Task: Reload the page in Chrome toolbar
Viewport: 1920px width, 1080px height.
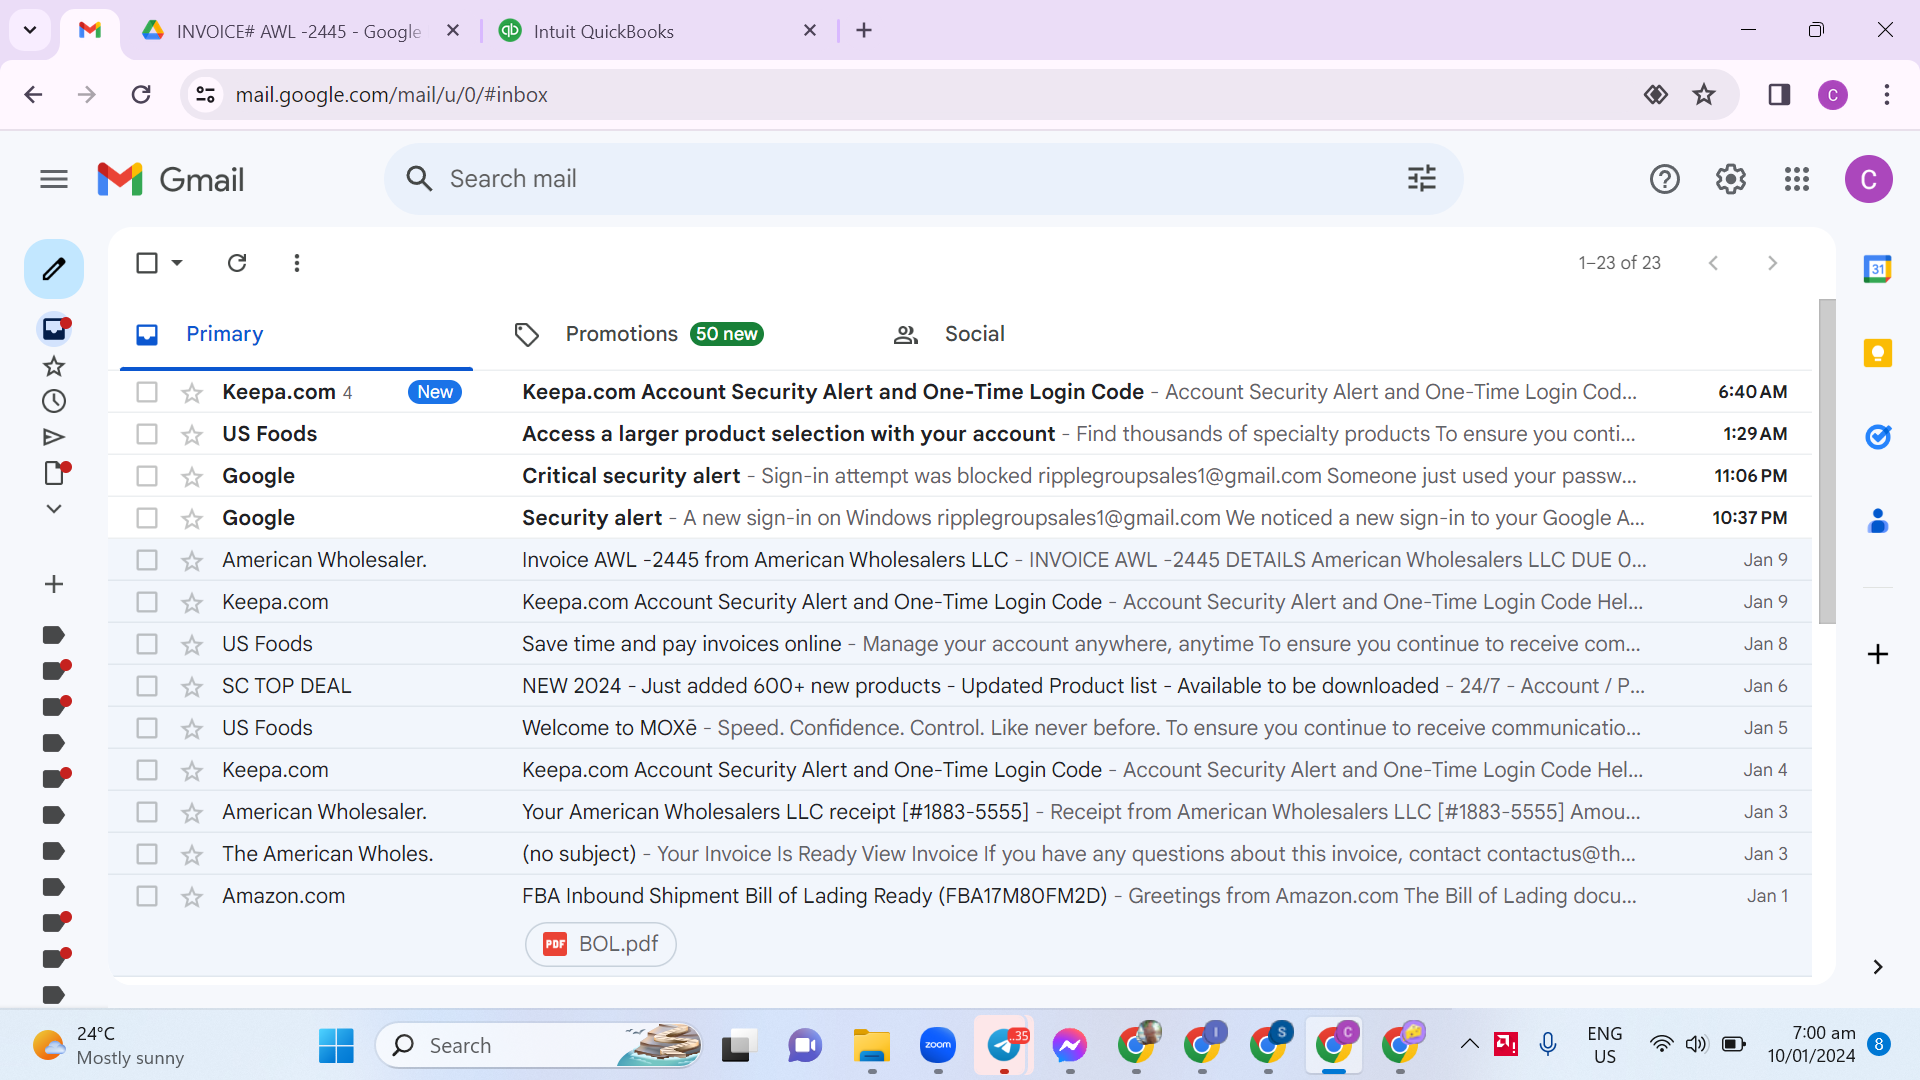Action: [x=141, y=94]
